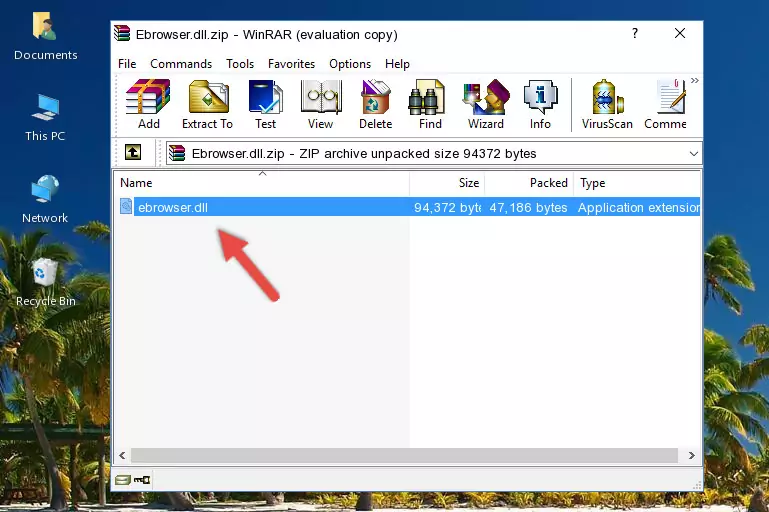Go up one folder level

pyautogui.click(x=133, y=153)
